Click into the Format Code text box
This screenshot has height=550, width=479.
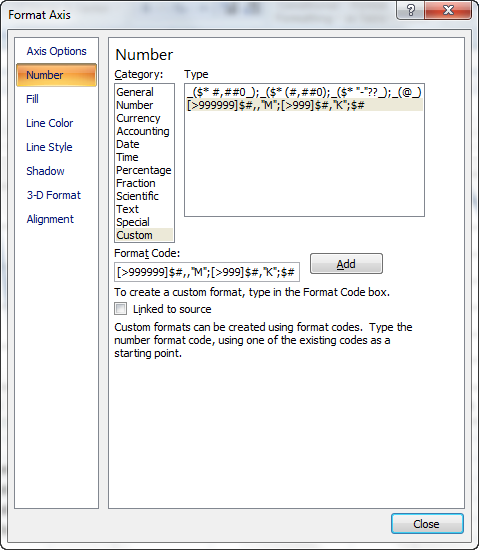click(207, 272)
